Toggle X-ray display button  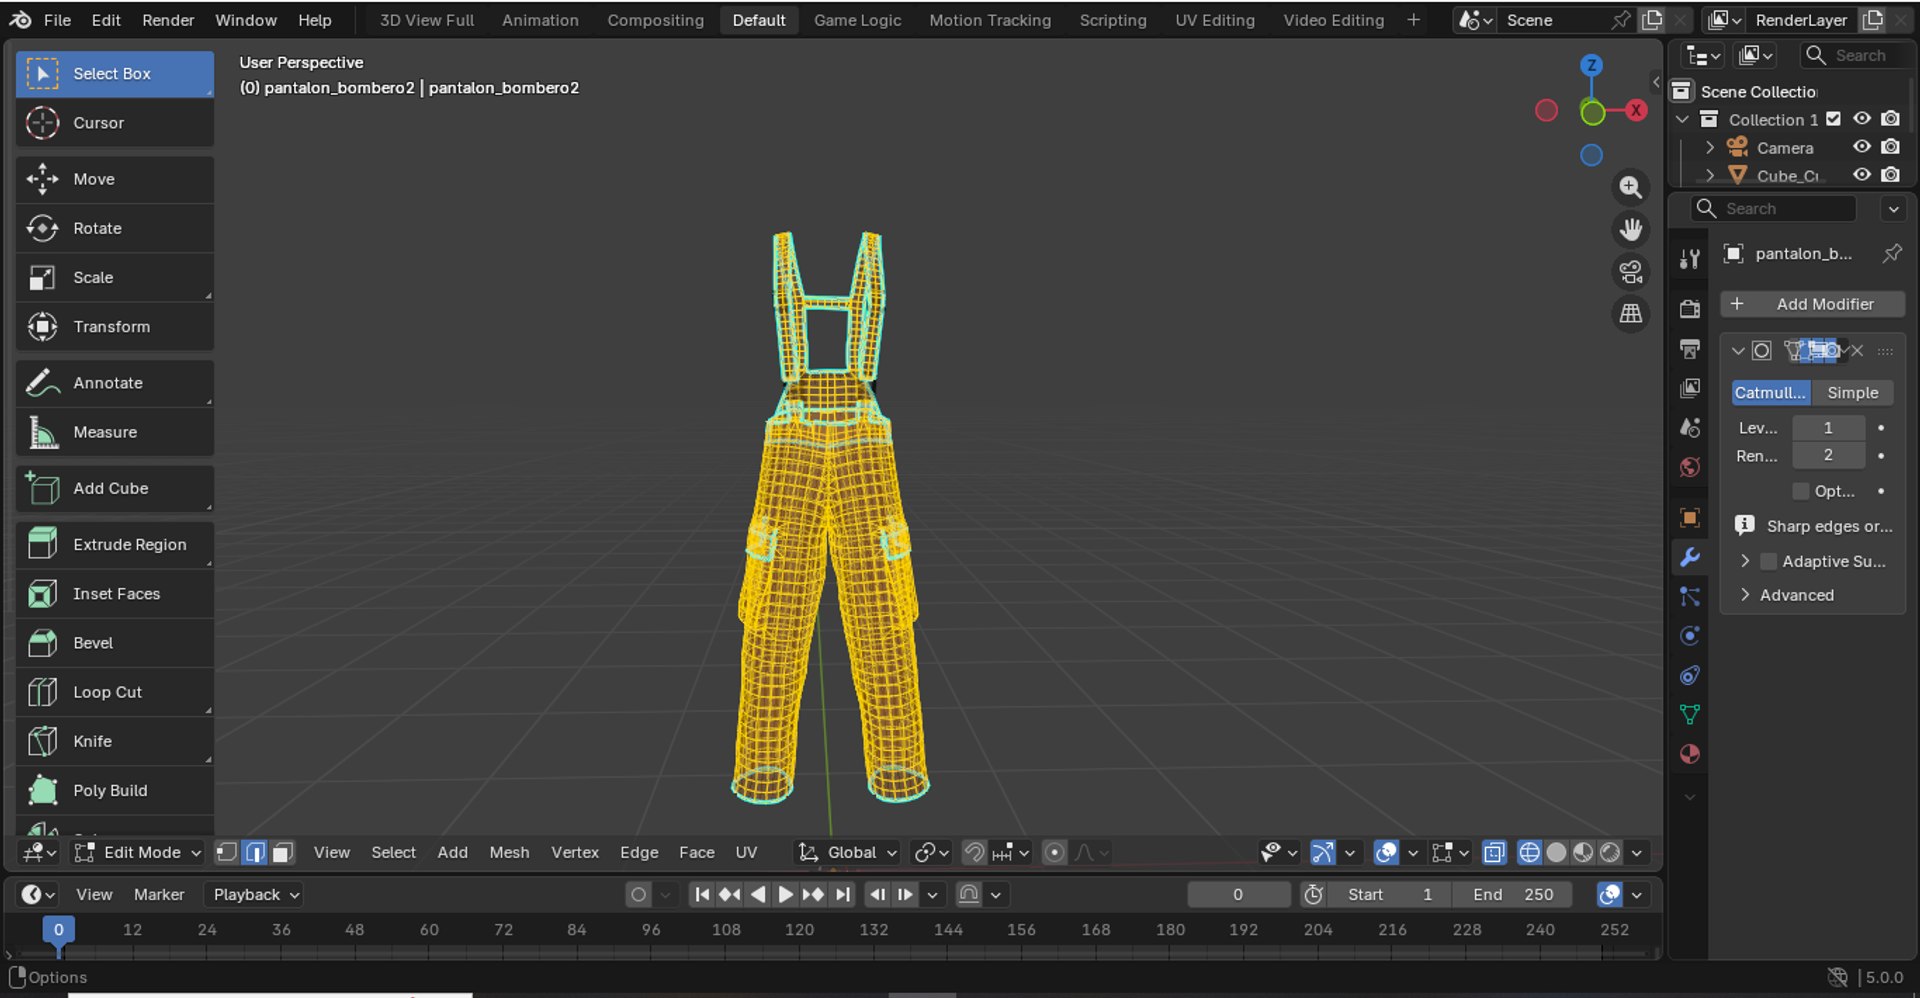click(1494, 852)
